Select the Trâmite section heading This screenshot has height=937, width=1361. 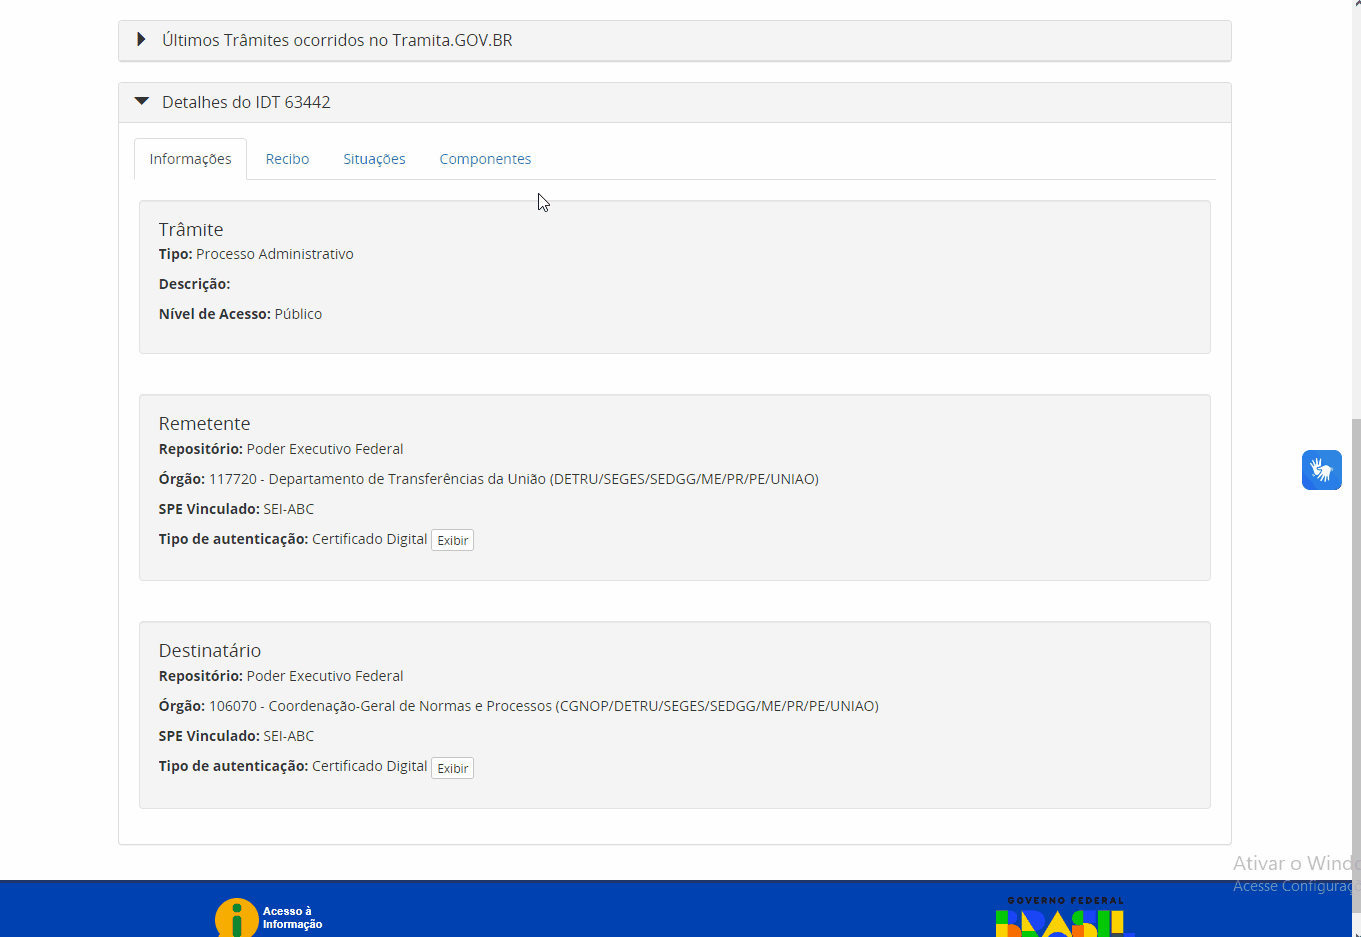191,230
